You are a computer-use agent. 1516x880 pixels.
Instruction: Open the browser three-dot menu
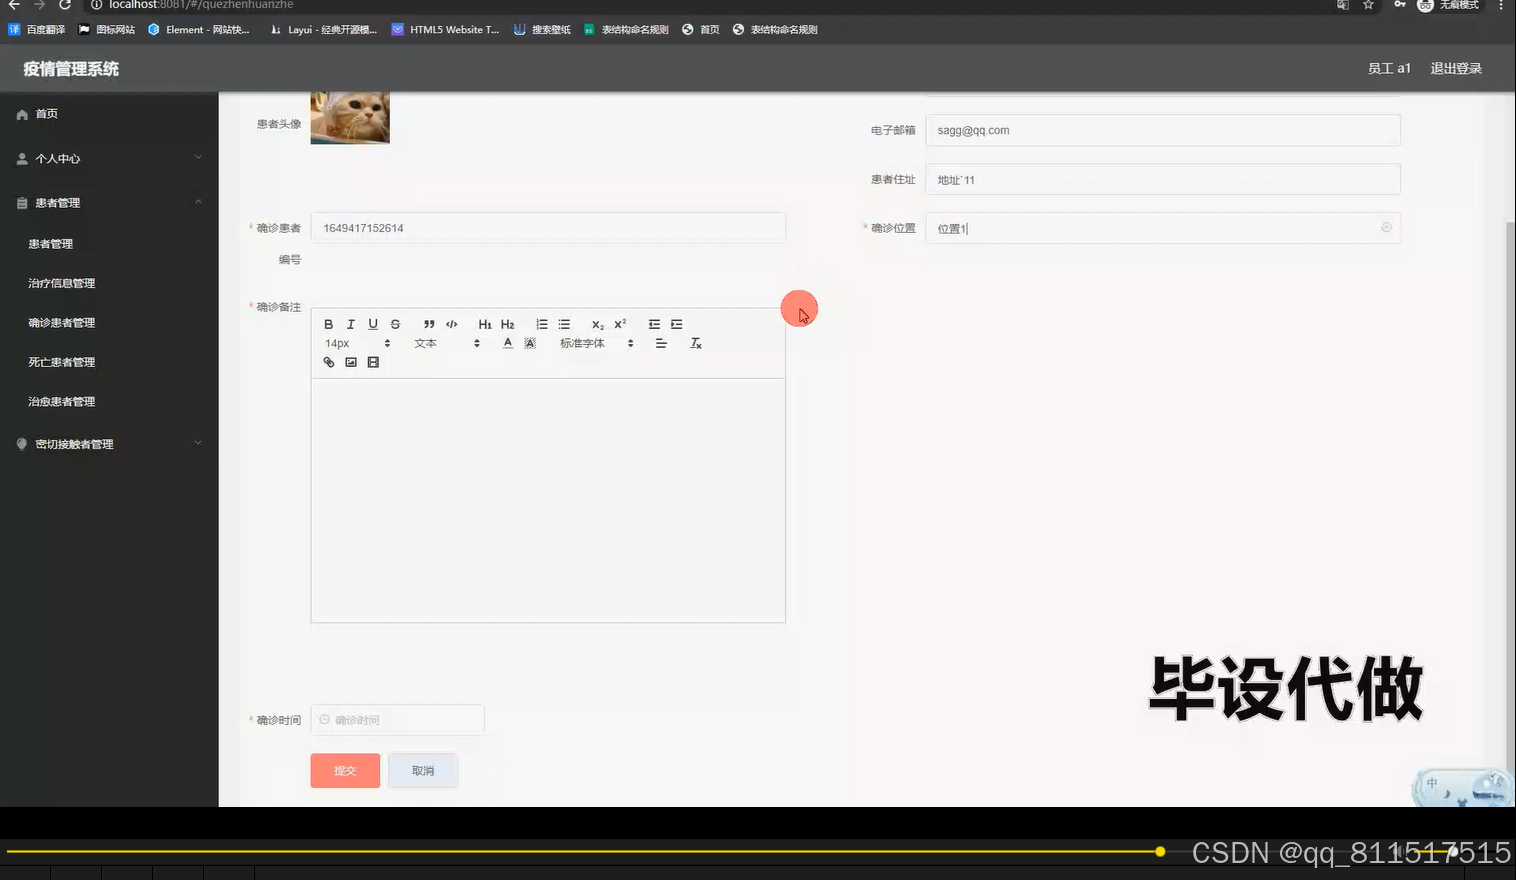[x=1501, y=5]
